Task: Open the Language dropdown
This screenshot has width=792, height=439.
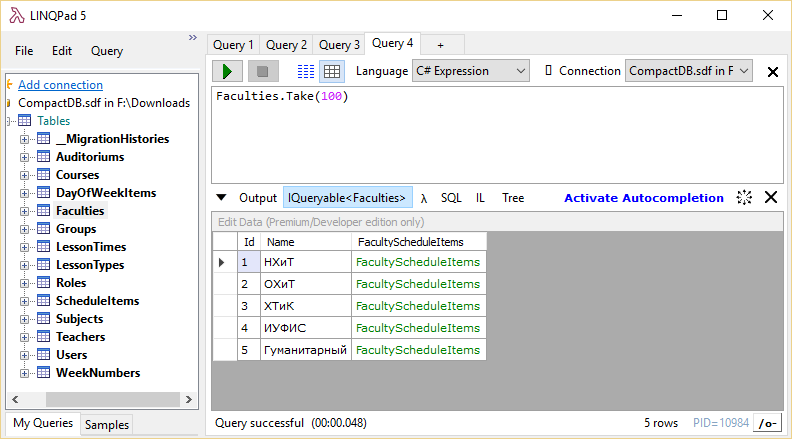Action: click(x=471, y=71)
